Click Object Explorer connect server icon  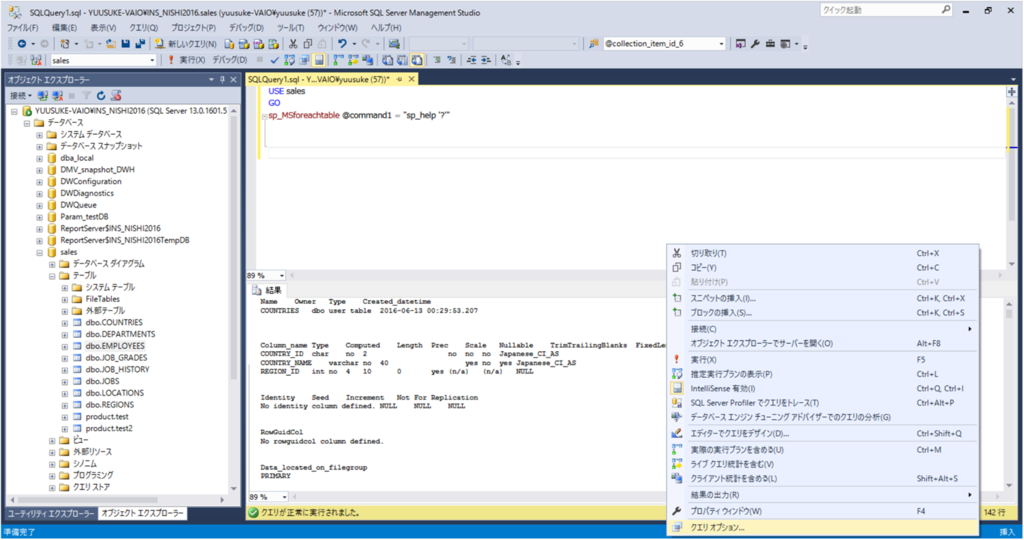[42, 95]
